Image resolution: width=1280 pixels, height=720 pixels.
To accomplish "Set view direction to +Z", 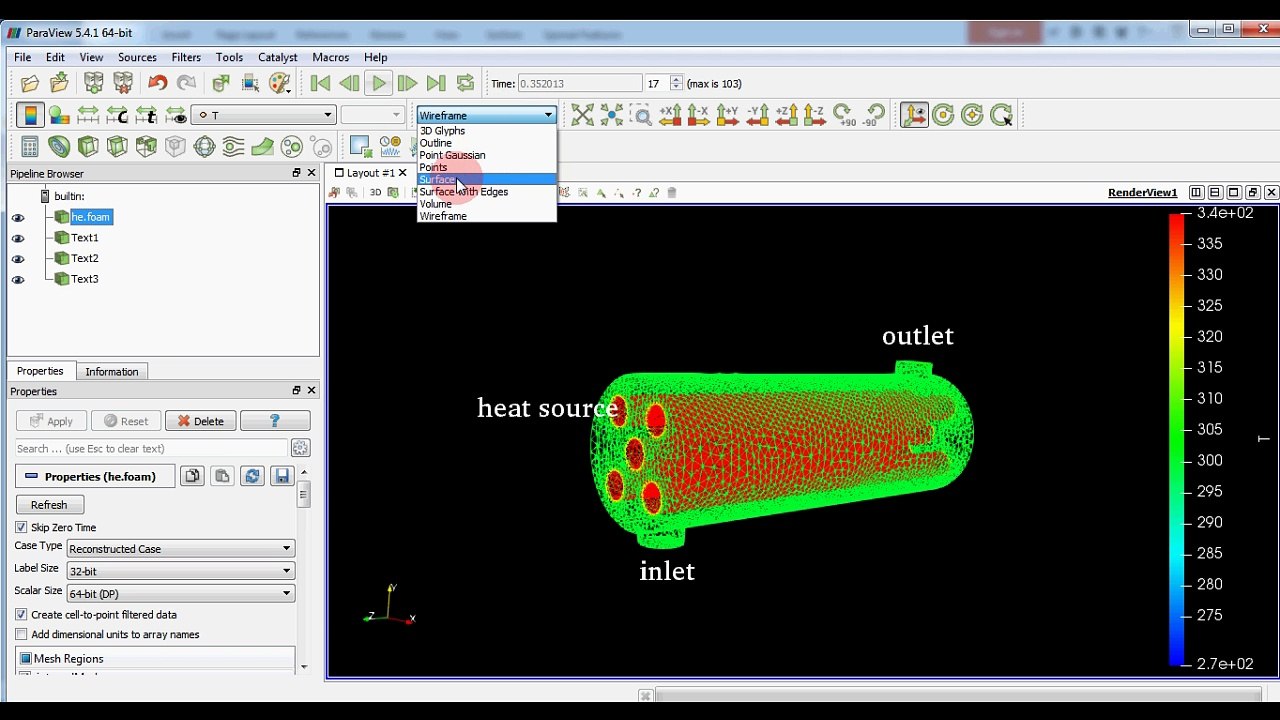I will (786, 115).
